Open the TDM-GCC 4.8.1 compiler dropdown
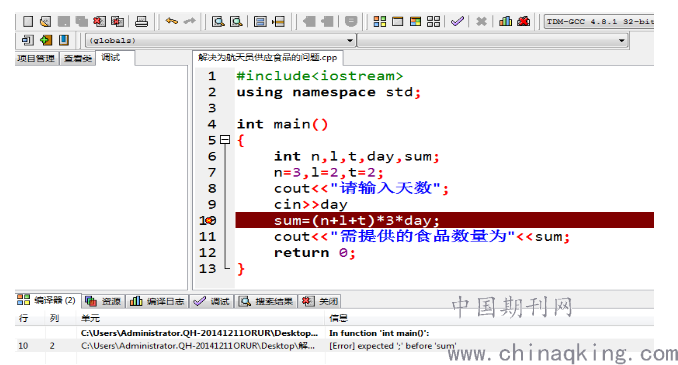 (x=599, y=21)
